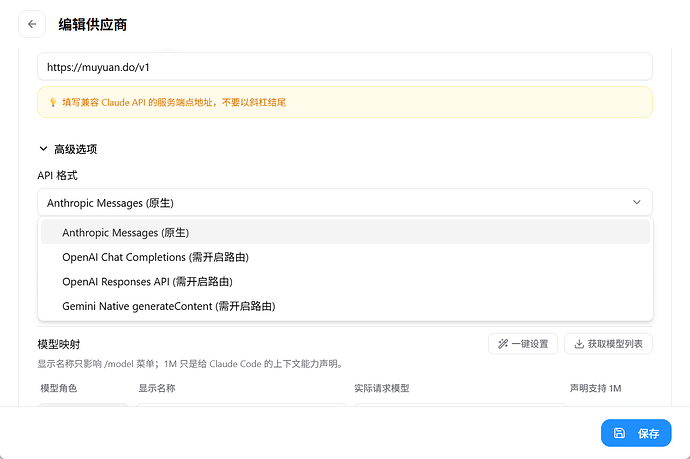The height and width of the screenshot is (459, 690).
Task: Click the 实际请求模型 column header
Action: (x=382, y=388)
